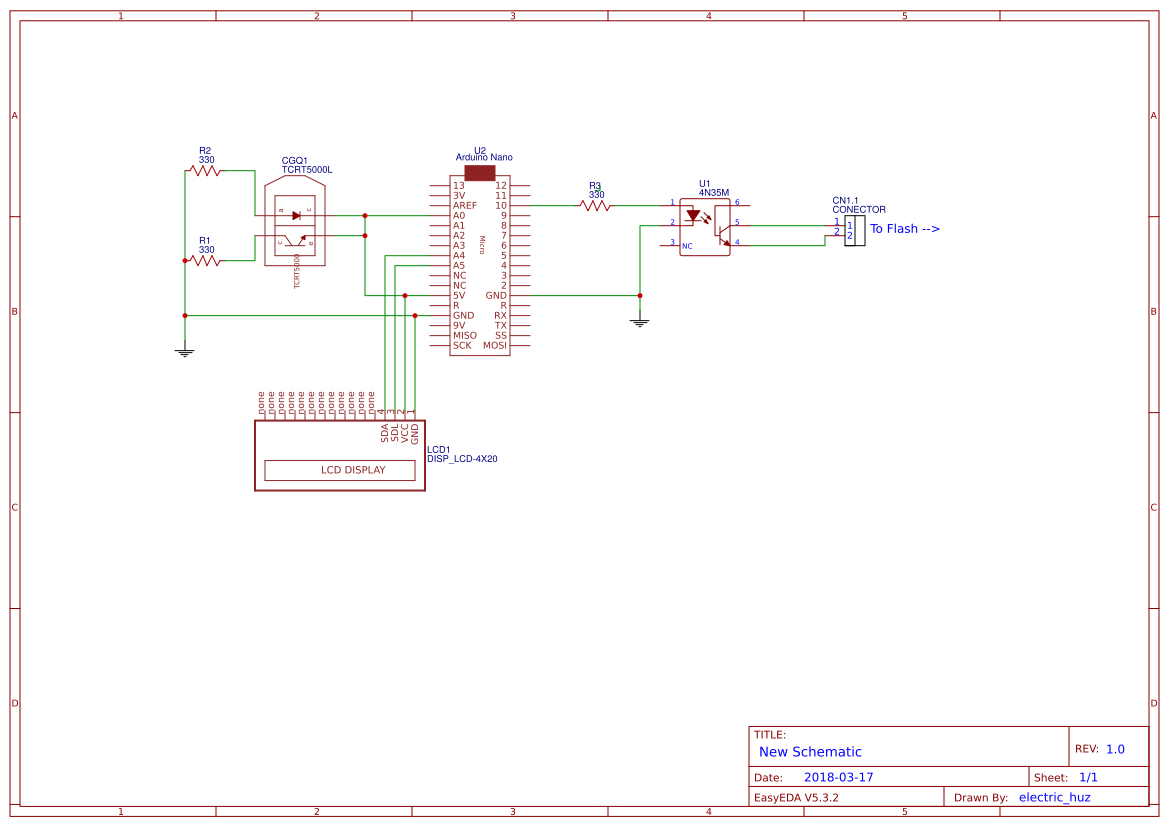The image size is (1169, 827).
Task: Click the DISP_LCD-4X20 part name label
Action: (x=462, y=459)
